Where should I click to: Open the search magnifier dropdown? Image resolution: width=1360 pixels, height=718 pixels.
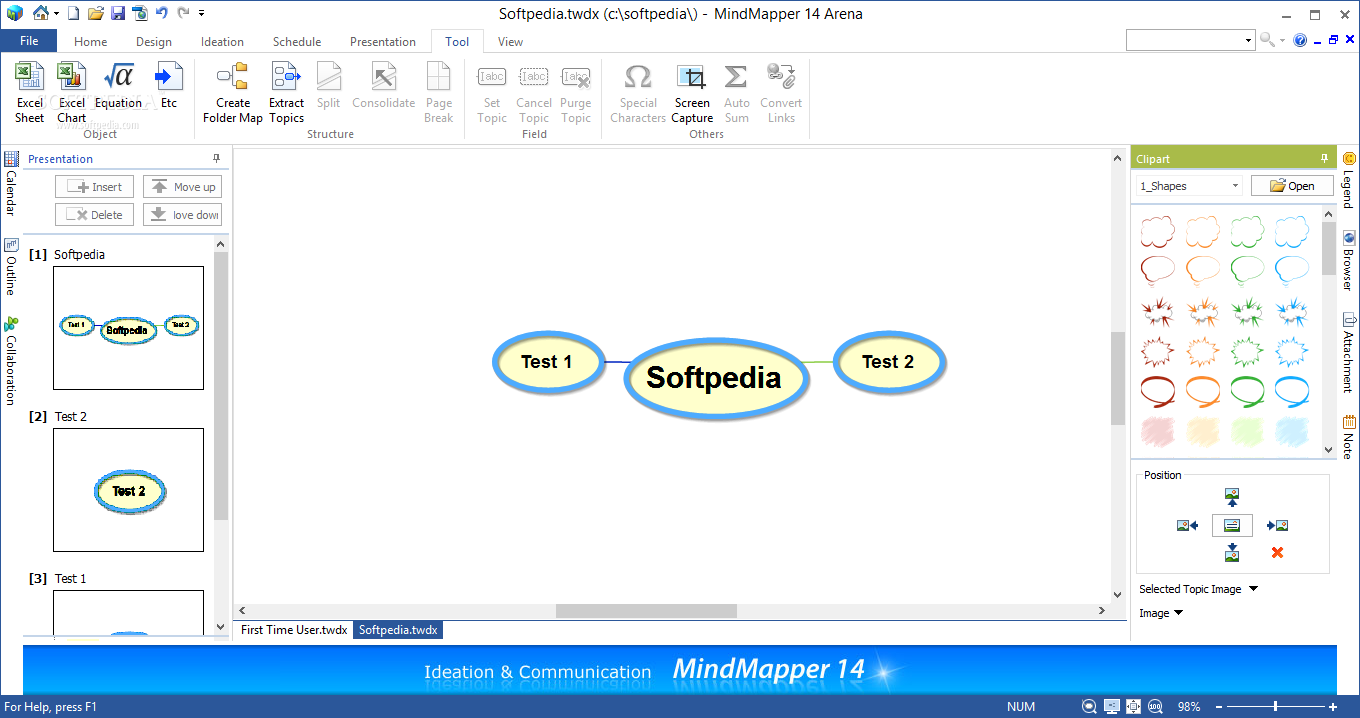(1283, 40)
